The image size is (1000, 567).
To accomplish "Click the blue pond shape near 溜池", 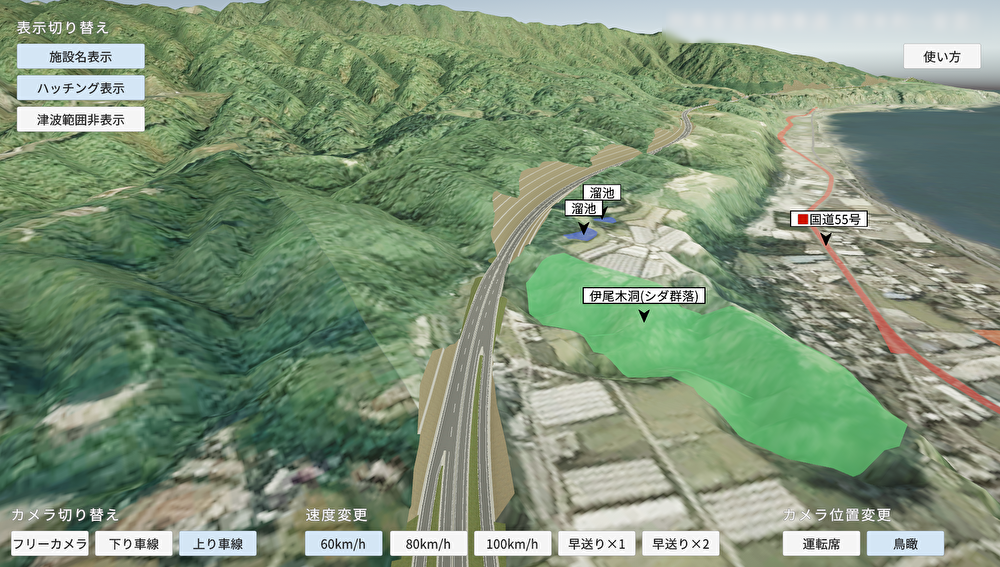I will pyautogui.click(x=579, y=235).
